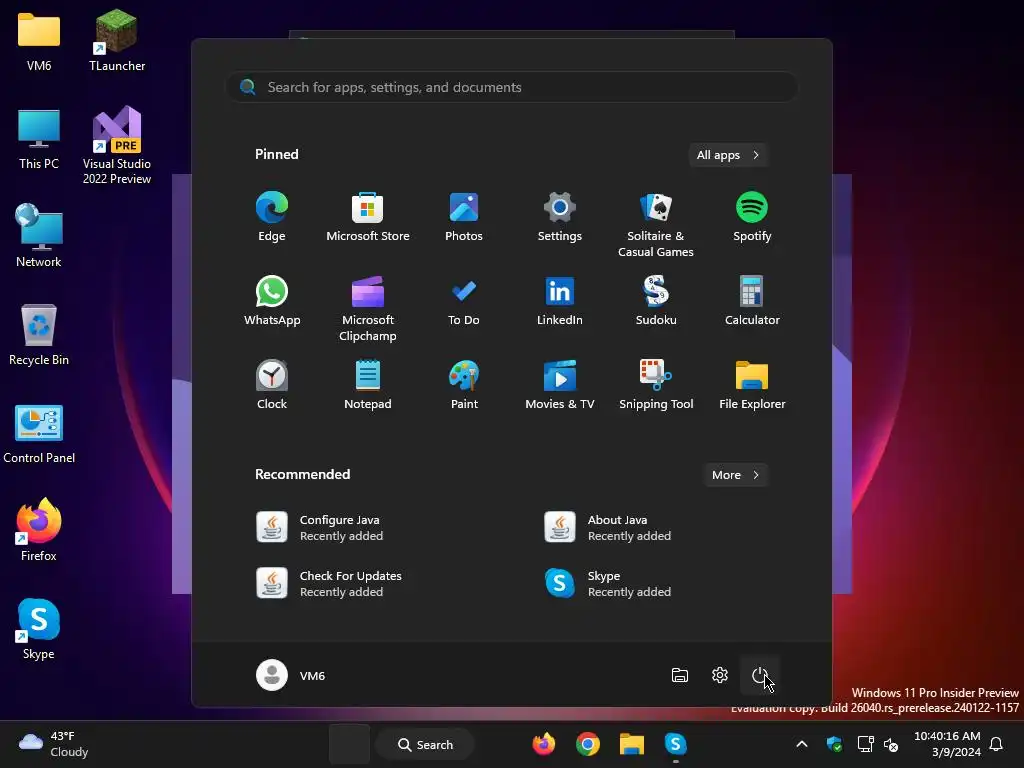This screenshot has height=768, width=1024.
Task: Click the muted volume tray icon
Action: click(891, 744)
